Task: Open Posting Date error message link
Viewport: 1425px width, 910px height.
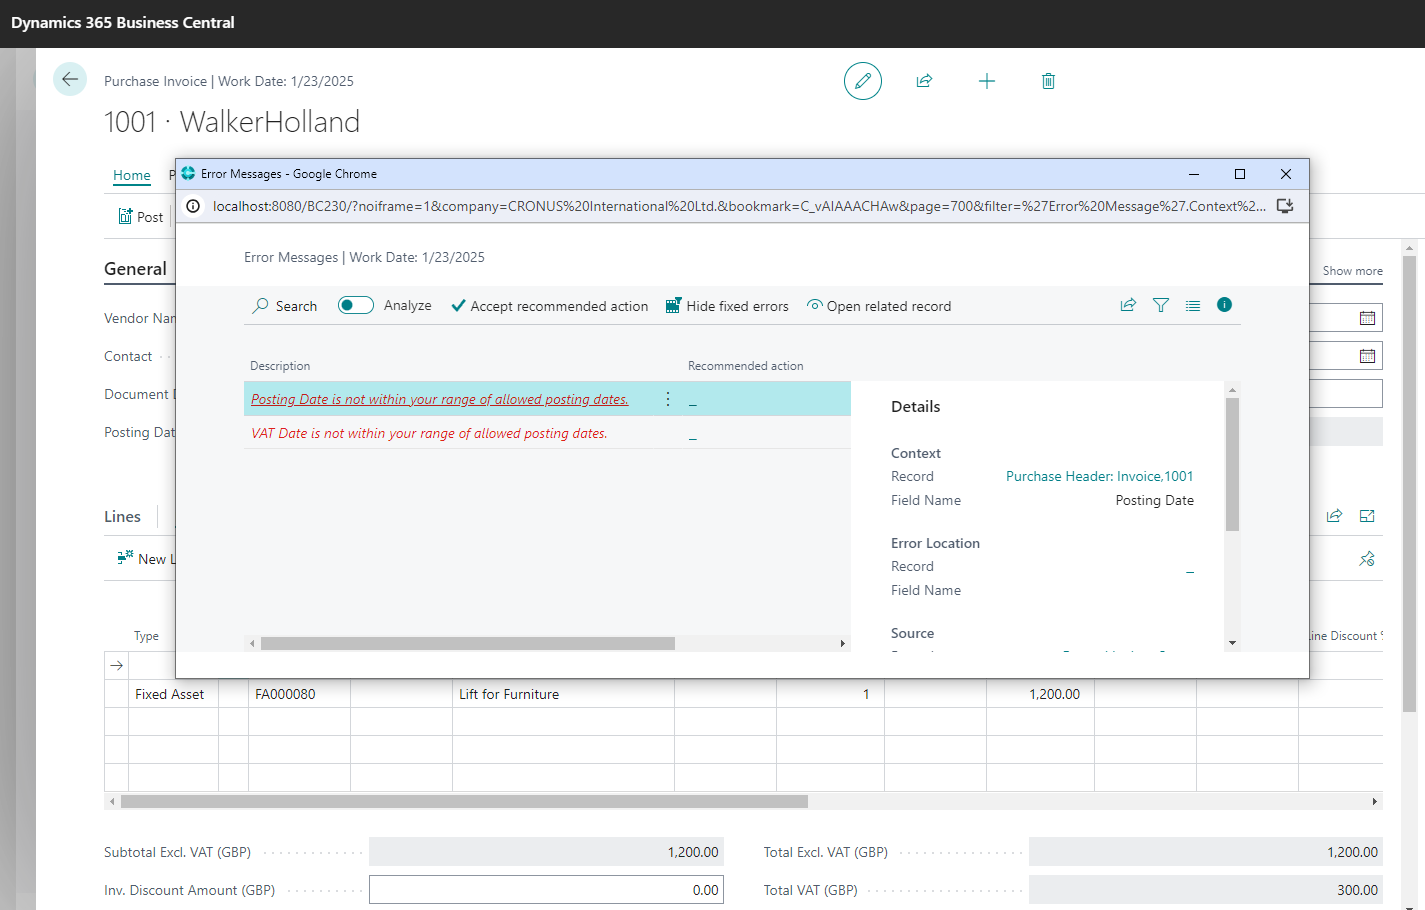Action: click(x=440, y=399)
